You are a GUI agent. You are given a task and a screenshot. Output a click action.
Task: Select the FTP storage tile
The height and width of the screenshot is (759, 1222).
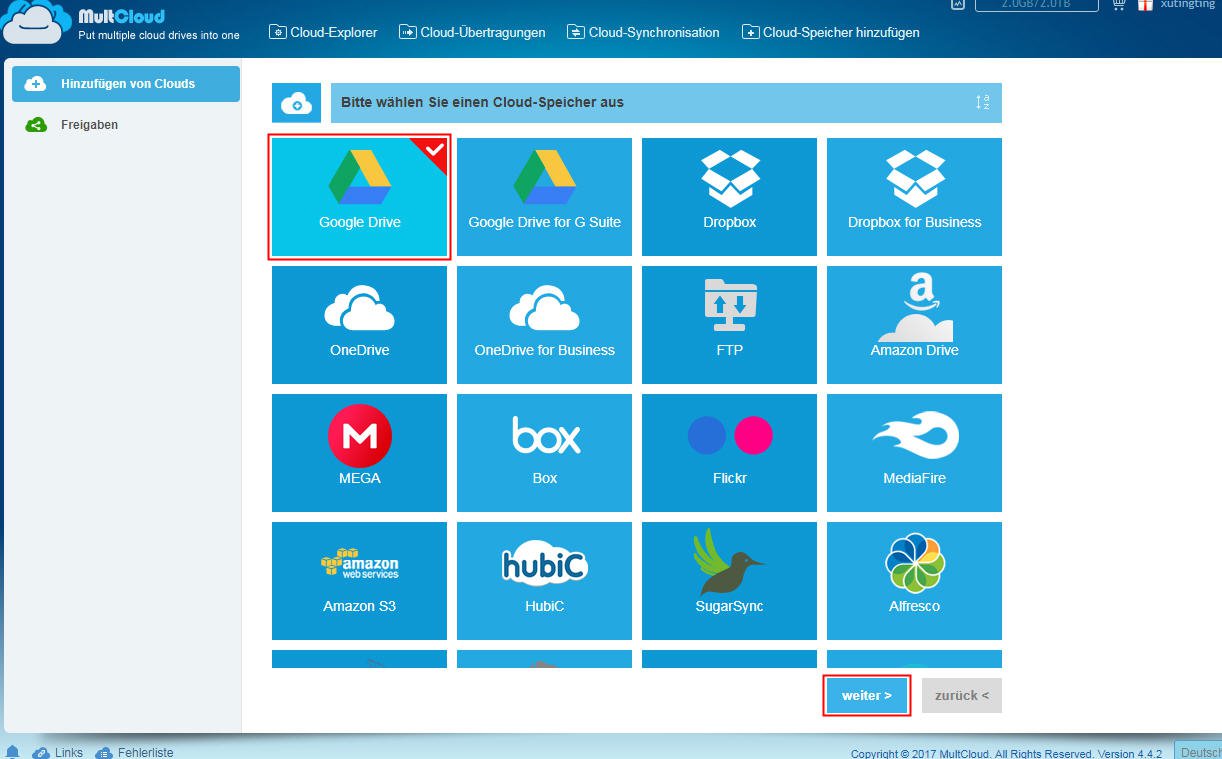click(729, 325)
